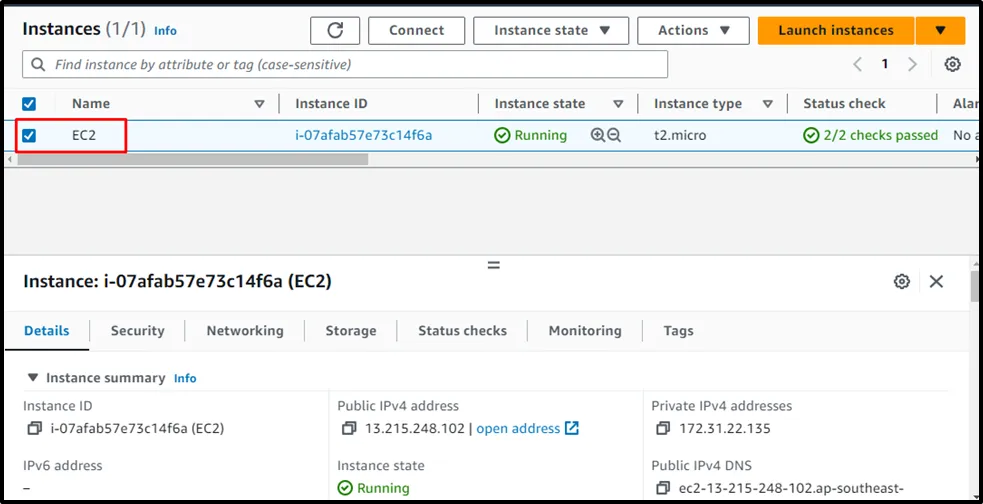
Task: Switch to the Security tab
Action: click(x=137, y=331)
